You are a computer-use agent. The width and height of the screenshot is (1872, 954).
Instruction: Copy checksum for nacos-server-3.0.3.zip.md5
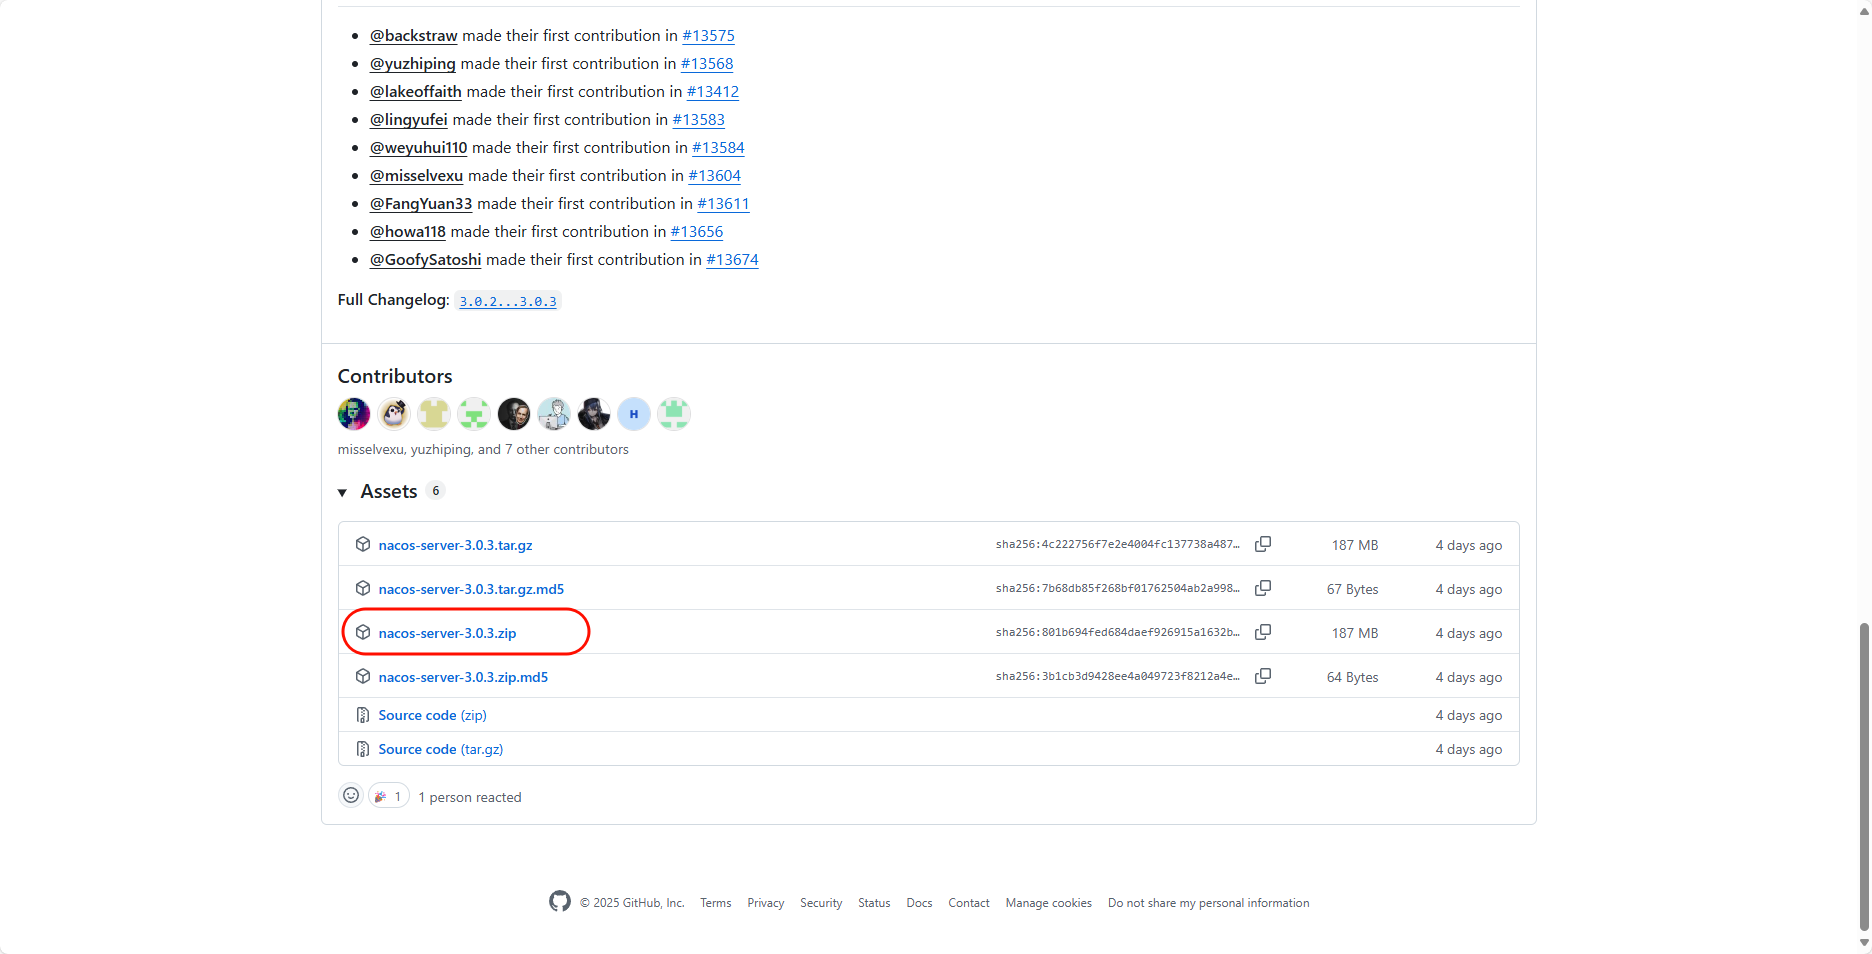[1262, 676]
